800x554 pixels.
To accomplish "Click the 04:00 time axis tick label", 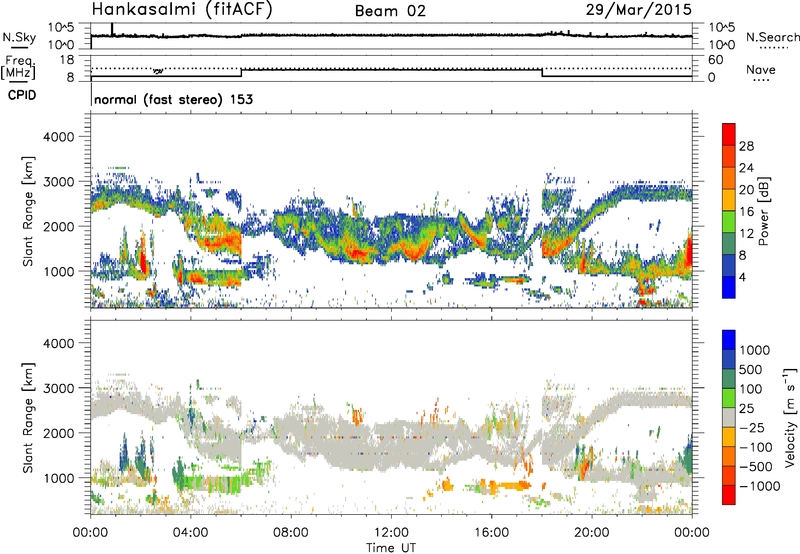I will tap(191, 533).
